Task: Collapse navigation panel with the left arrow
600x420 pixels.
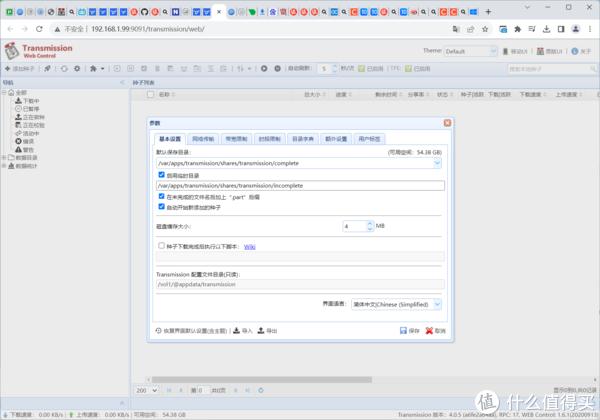Action: (x=122, y=82)
